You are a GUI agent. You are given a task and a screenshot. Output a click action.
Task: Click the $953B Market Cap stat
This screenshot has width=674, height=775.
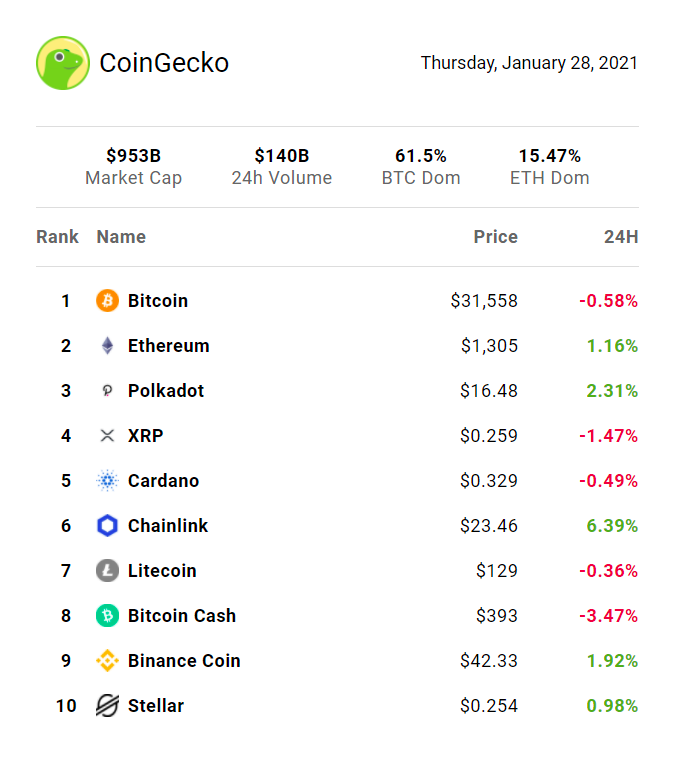[133, 166]
